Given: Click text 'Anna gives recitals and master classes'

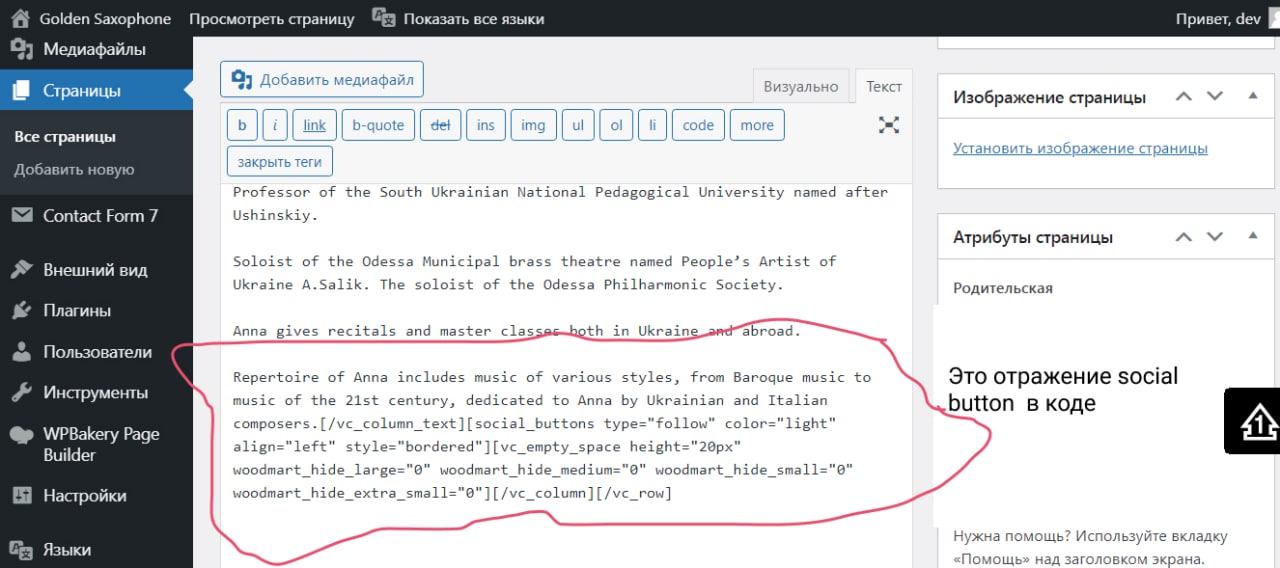Looking at the screenshot, I should 397,331.
